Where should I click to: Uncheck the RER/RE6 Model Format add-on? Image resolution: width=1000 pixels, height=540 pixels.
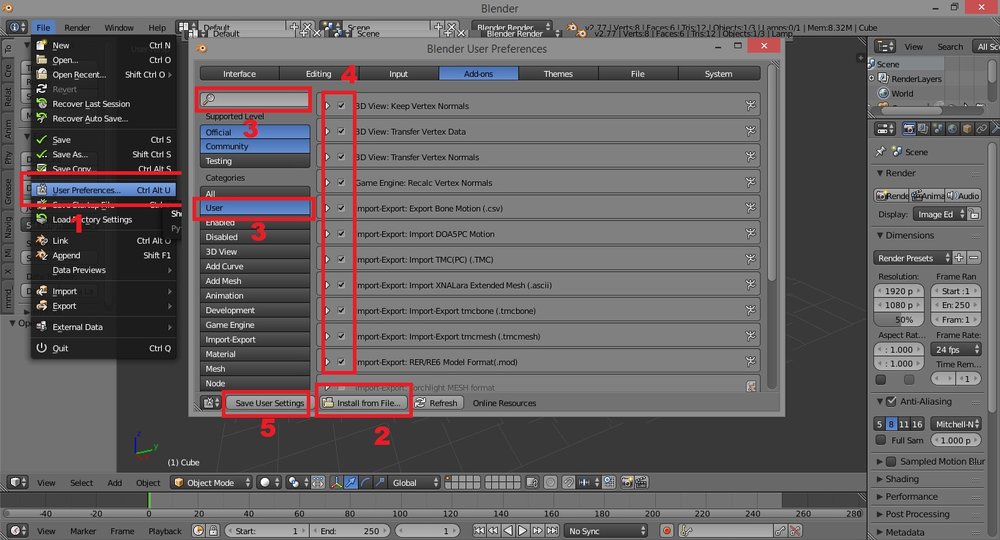tap(341, 361)
